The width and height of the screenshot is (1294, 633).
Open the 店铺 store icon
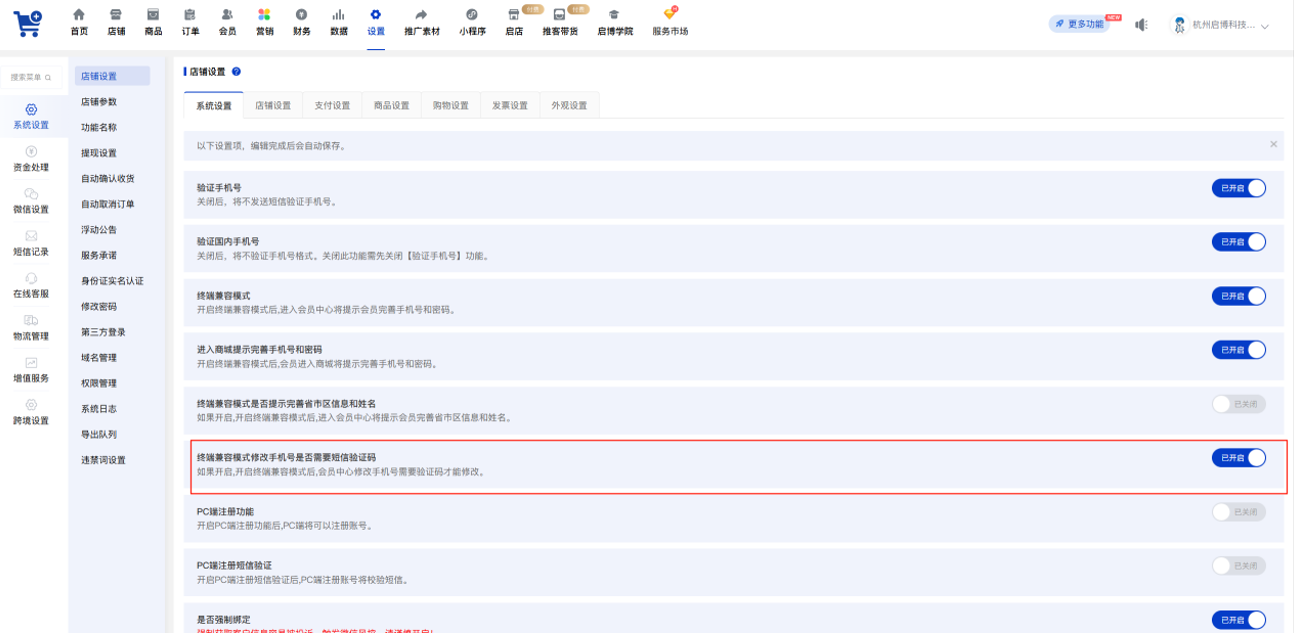(x=116, y=15)
